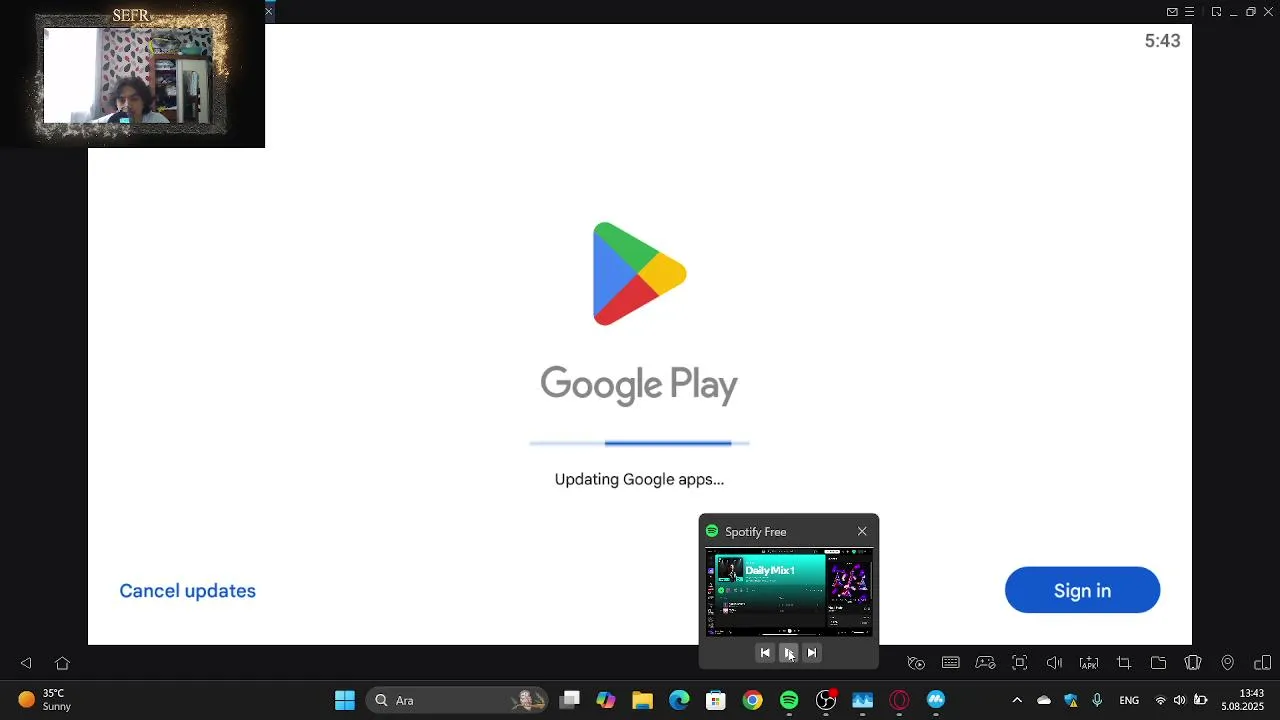Take an emulator screenshot with the frame icon
The width and height of the screenshot is (1280, 720).
click(1020, 663)
